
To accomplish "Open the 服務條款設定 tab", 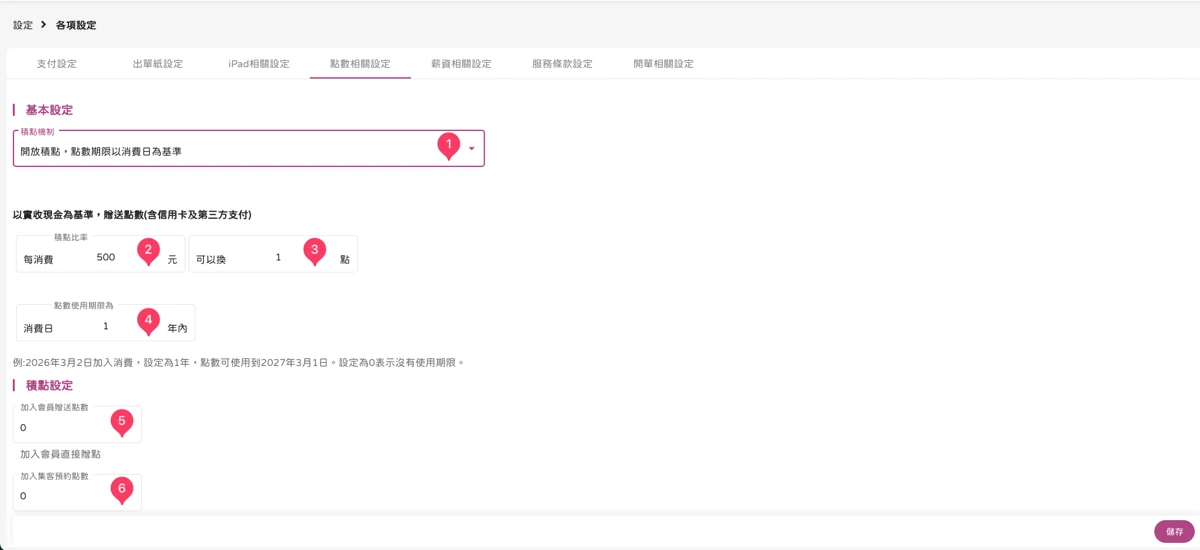I will [562, 64].
